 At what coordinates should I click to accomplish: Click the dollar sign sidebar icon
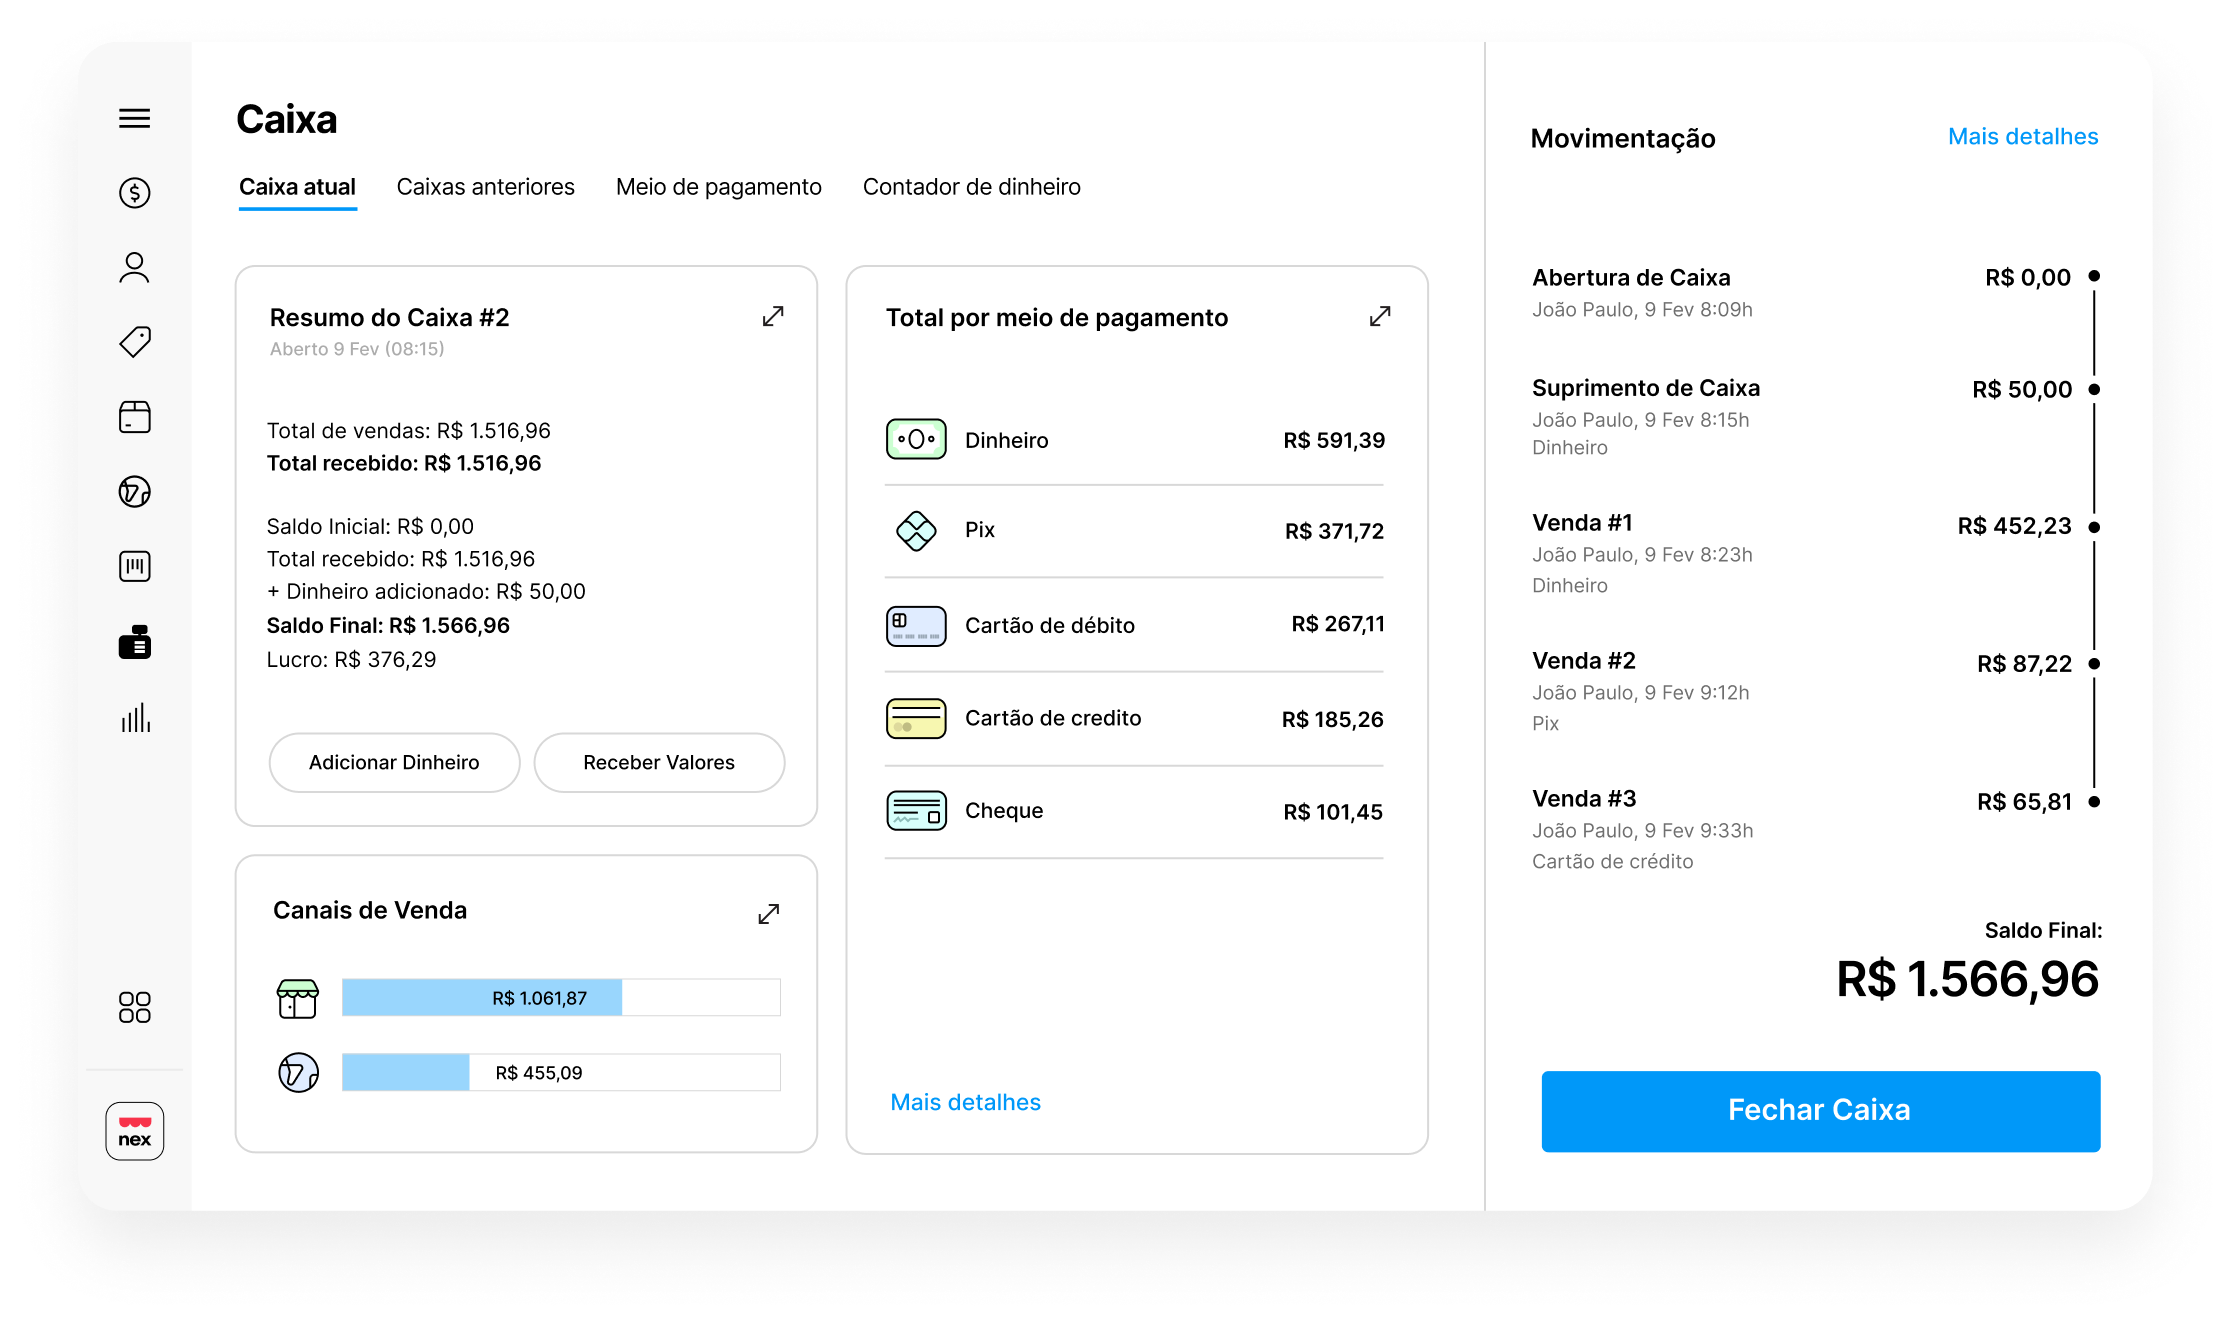pyautogui.click(x=134, y=192)
